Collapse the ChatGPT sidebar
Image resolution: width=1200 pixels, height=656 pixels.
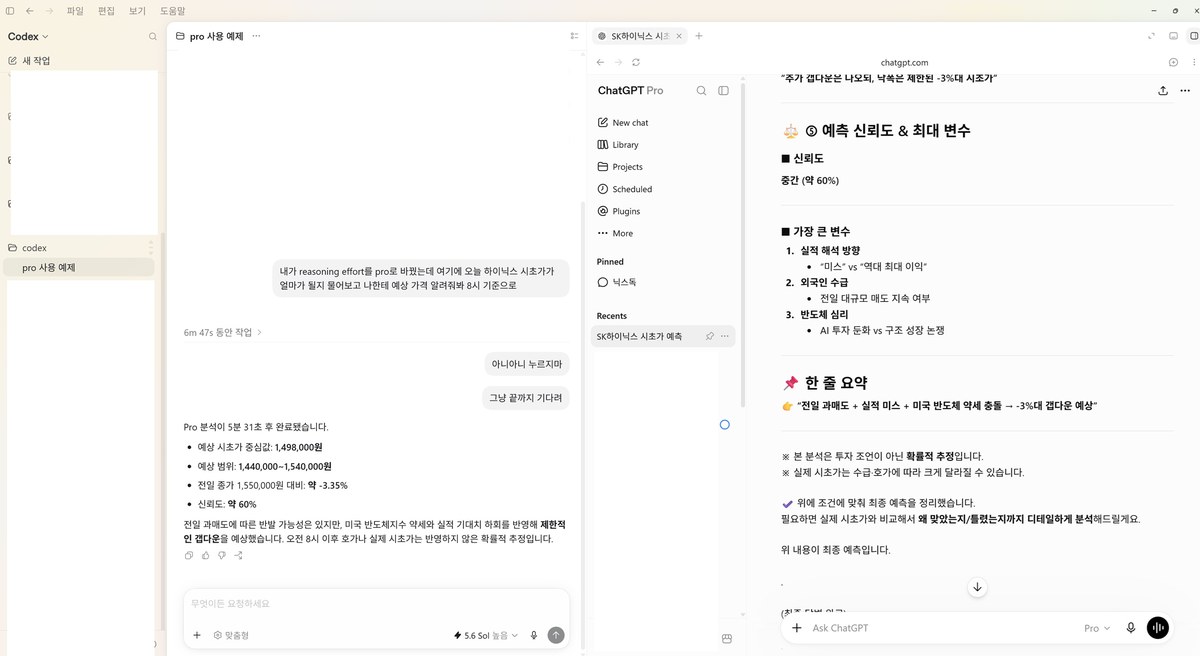click(723, 90)
